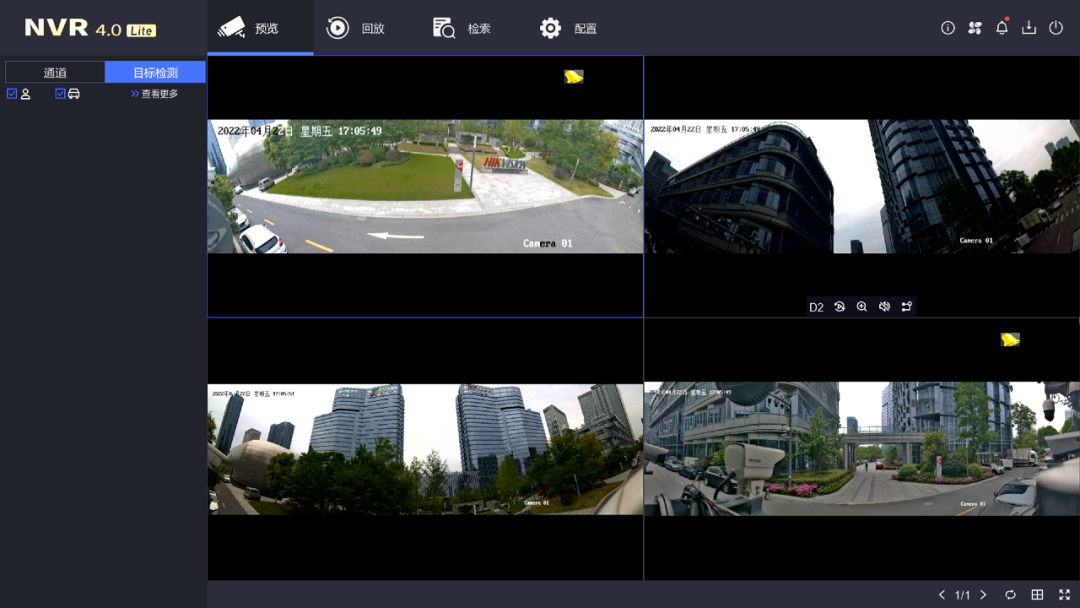This screenshot has height=608, width=1080.
Task: Start instant playback on the D2 toolbar
Action: pyautogui.click(x=840, y=307)
